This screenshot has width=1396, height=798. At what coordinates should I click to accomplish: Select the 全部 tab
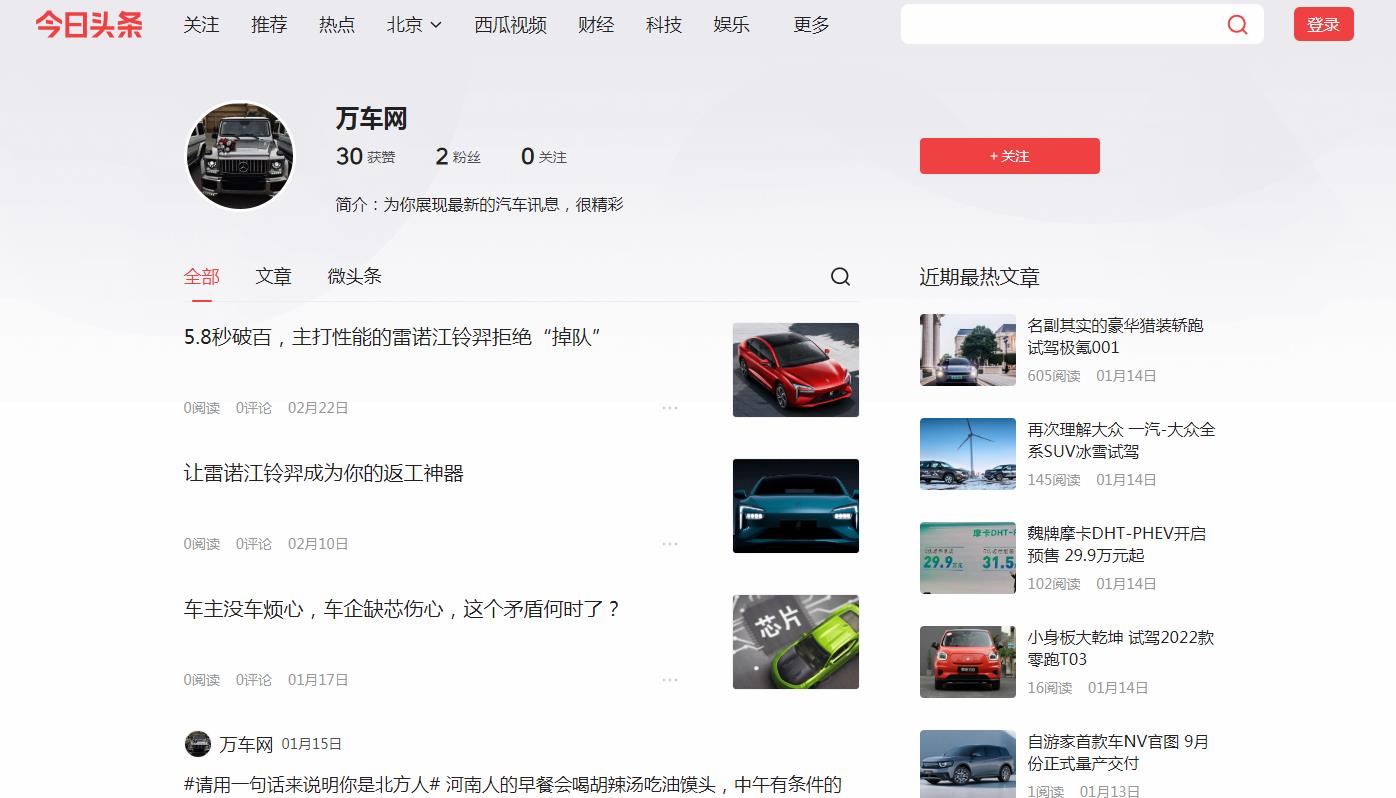click(x=202, y=277)
